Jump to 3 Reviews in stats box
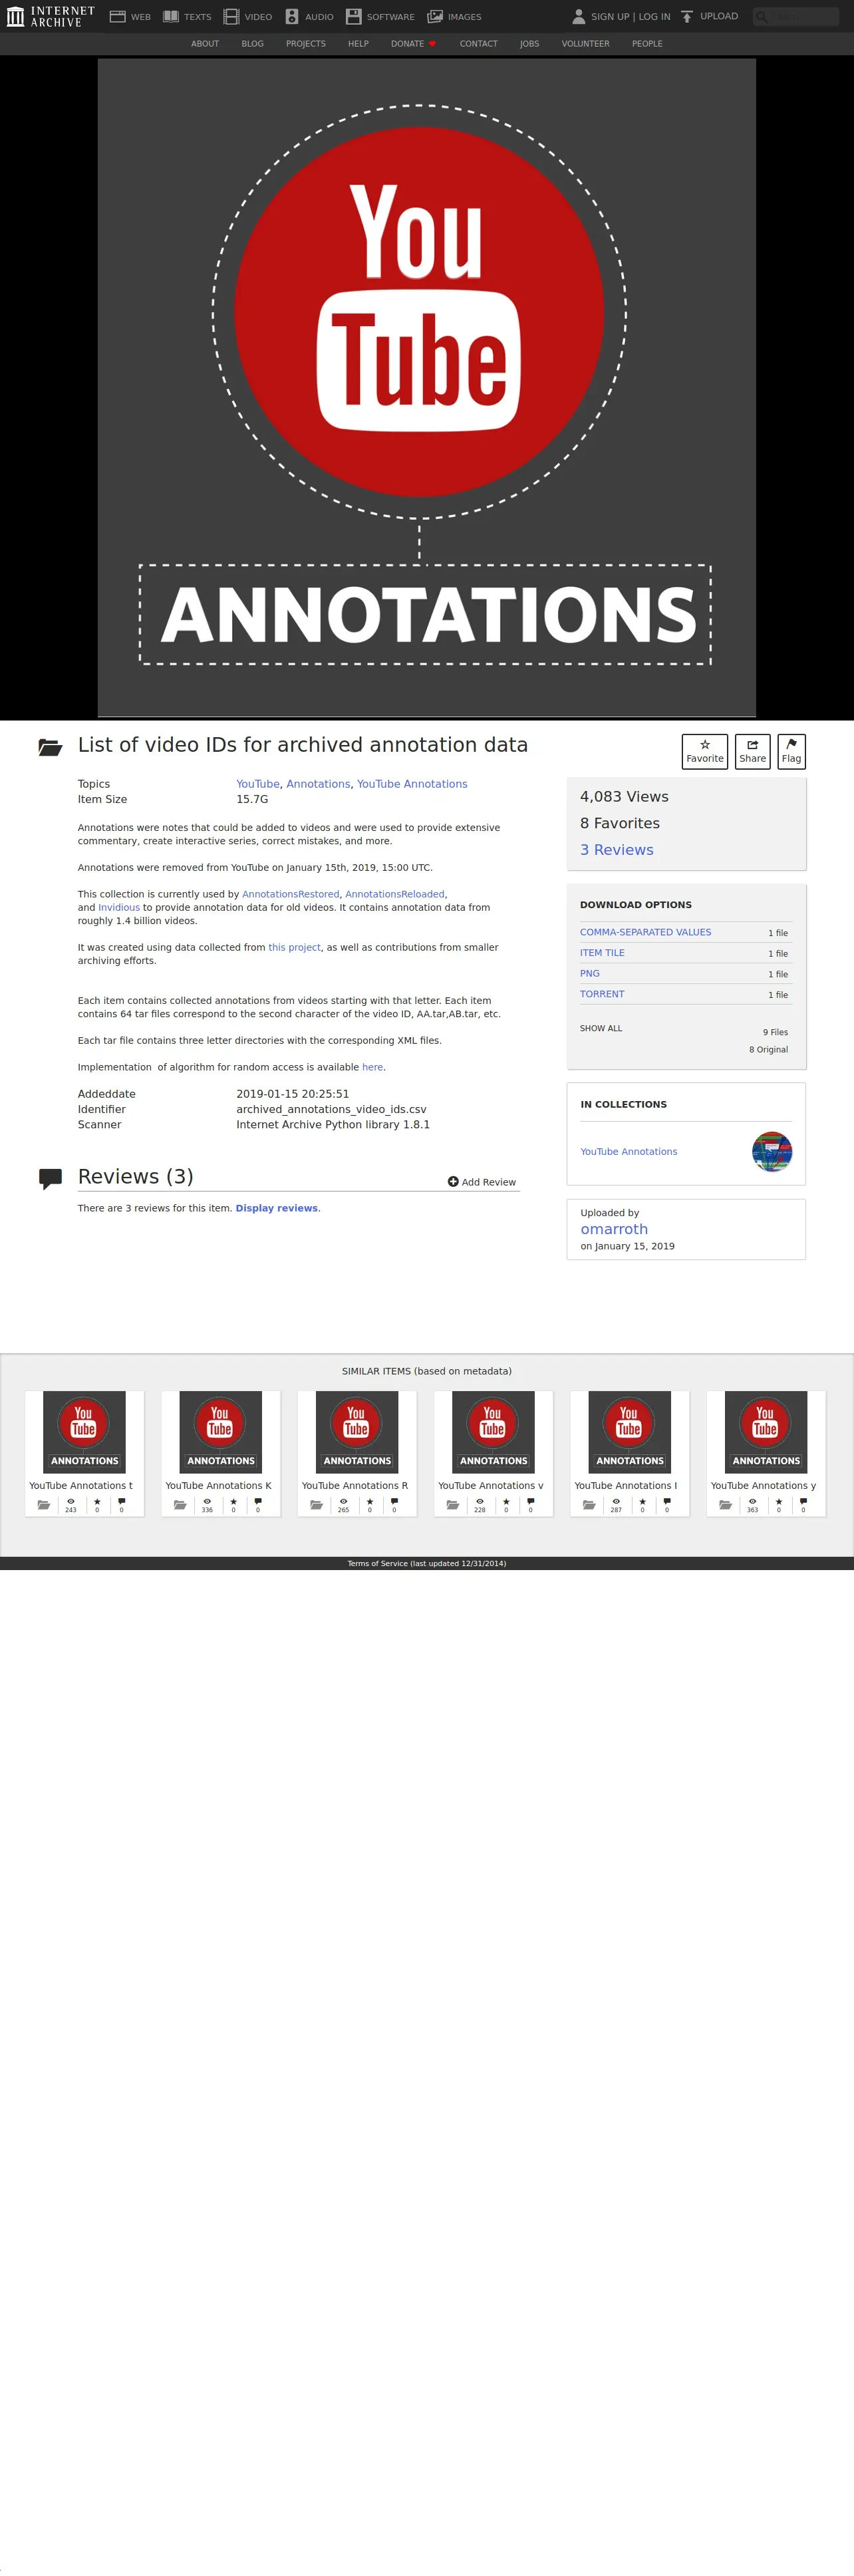This screenshot has width=854, height=2576. coord(617,850)
